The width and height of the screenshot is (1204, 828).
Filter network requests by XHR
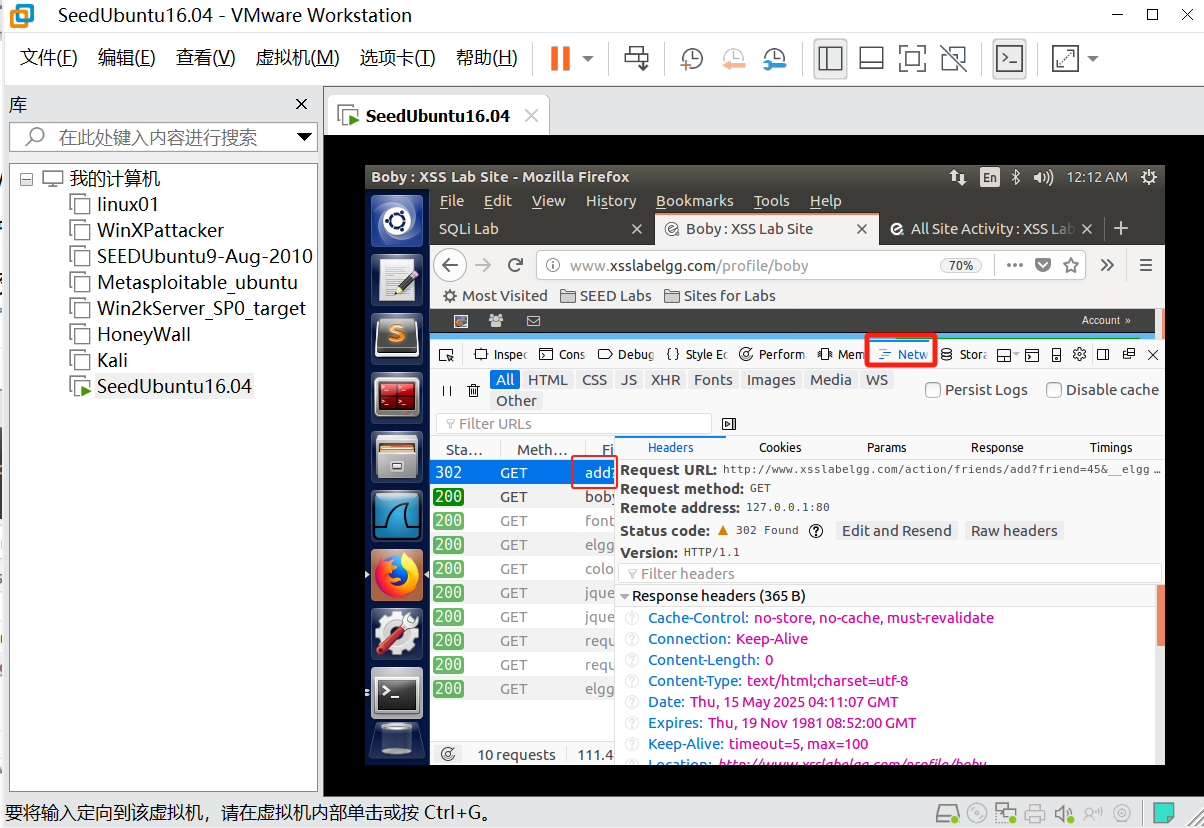665,380
